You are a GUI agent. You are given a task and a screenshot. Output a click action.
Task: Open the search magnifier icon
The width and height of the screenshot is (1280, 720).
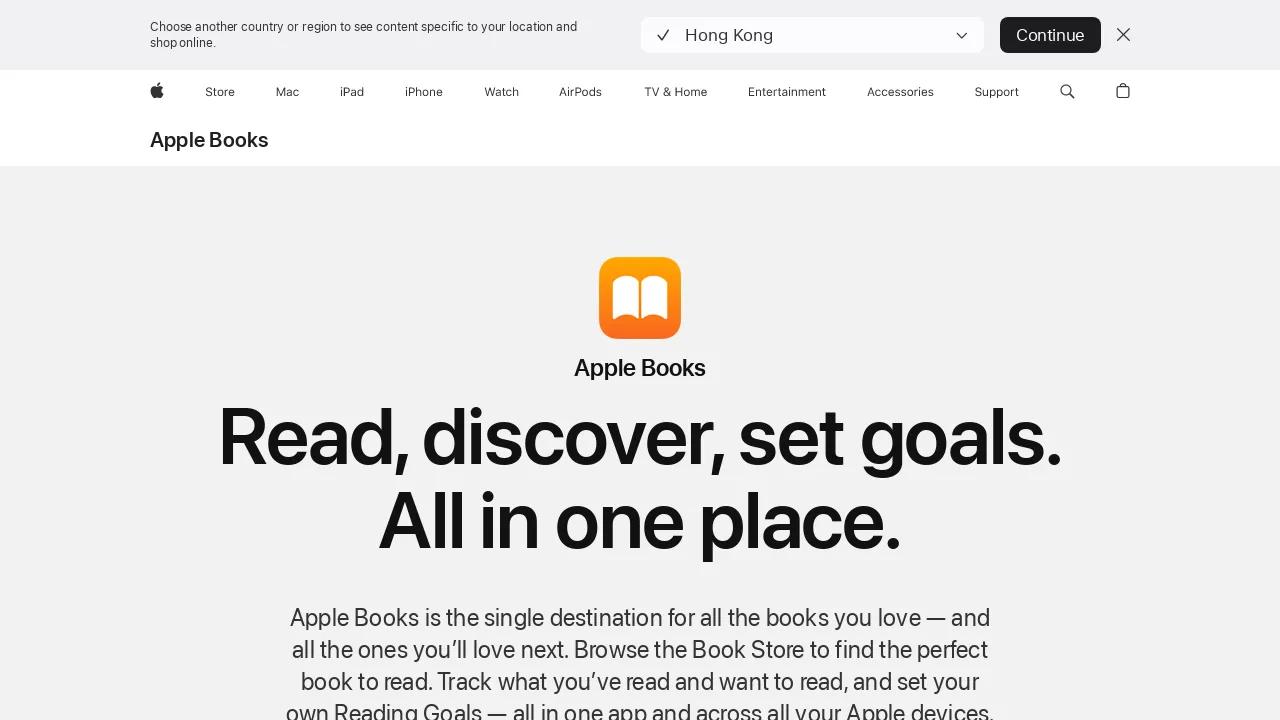click(1067, 91)
